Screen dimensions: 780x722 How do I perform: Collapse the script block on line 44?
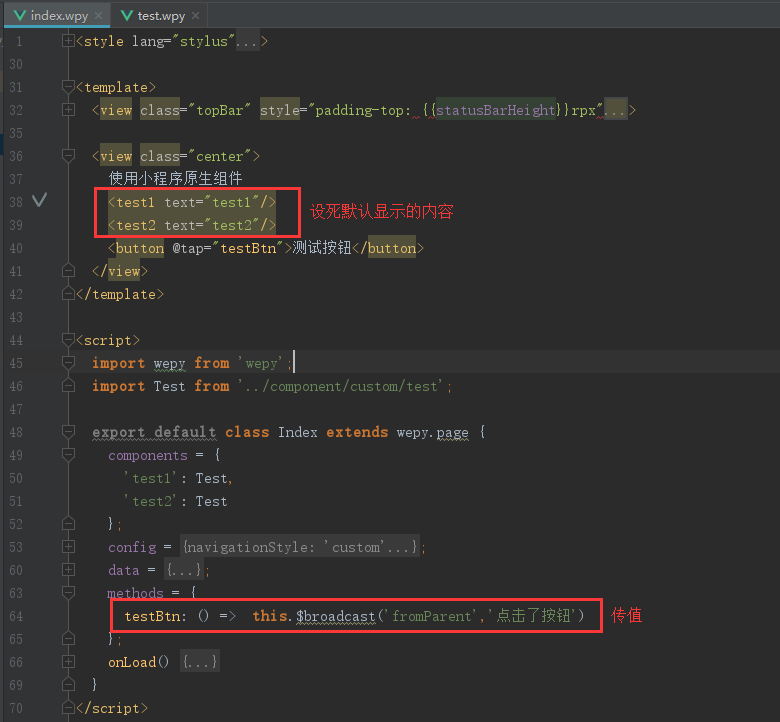[x=68, y=340]
